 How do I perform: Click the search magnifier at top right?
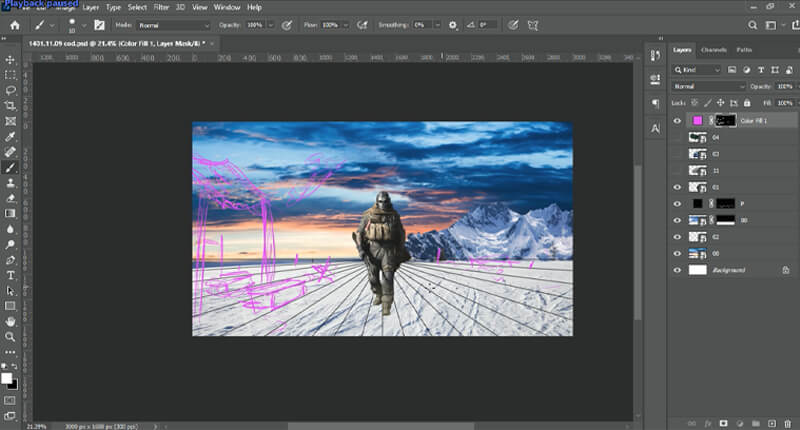click(753, 25)
